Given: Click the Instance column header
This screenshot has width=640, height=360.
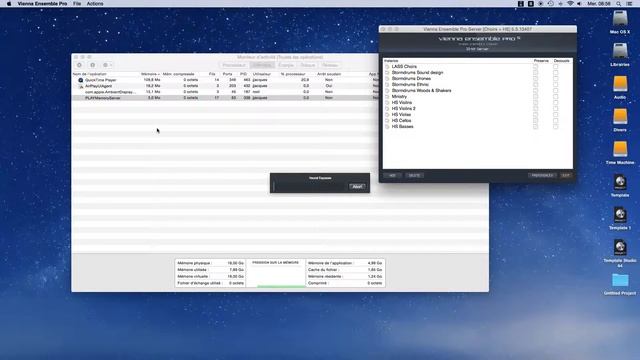Looking at the screenshot, I should (391, 61).
